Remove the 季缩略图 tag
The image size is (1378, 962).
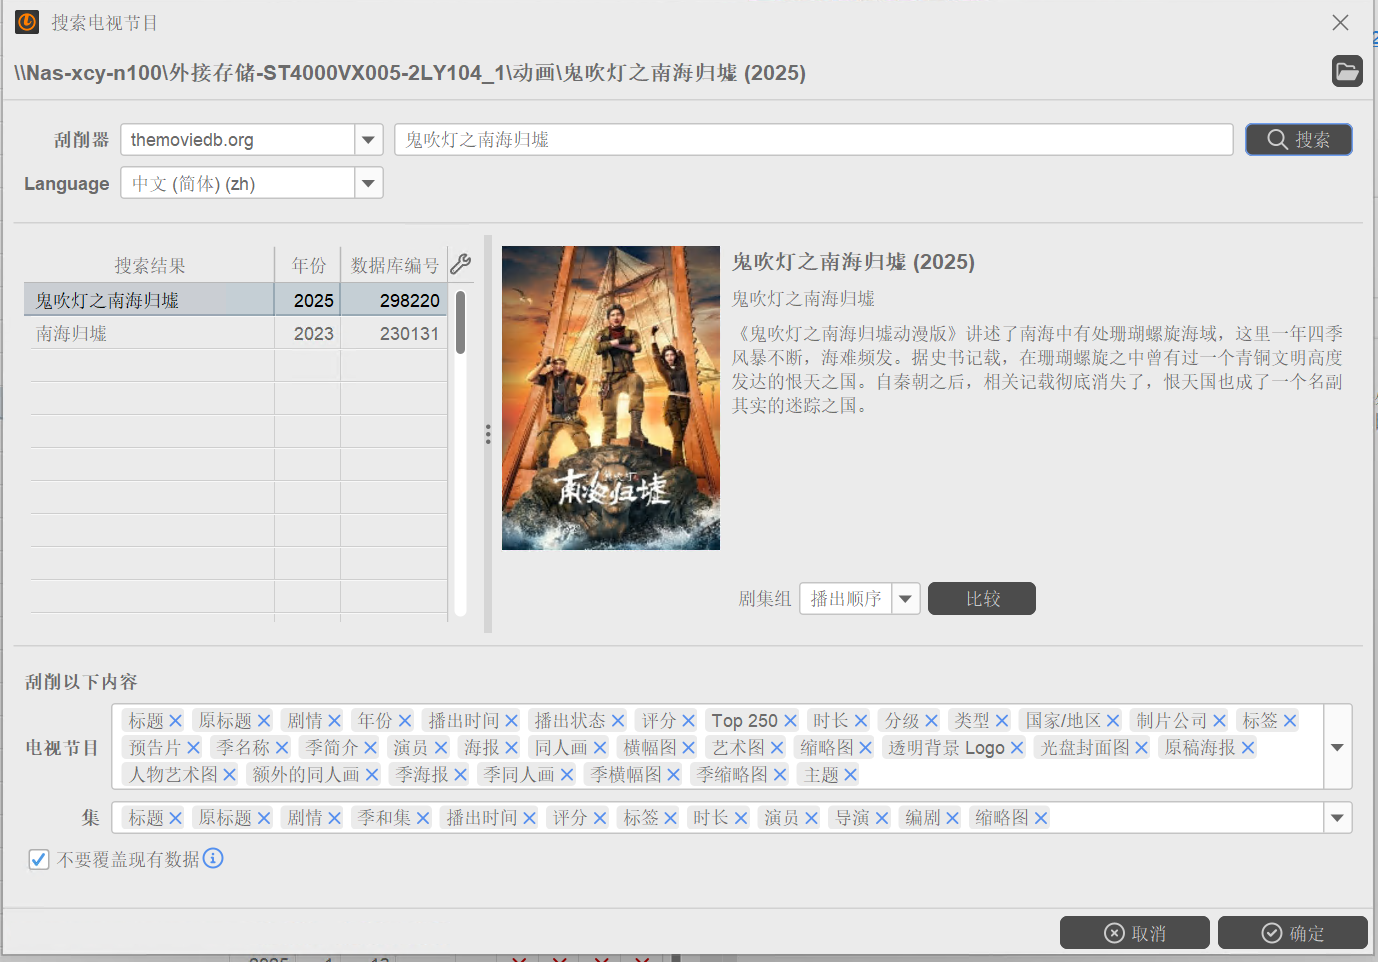pos(780,774)
